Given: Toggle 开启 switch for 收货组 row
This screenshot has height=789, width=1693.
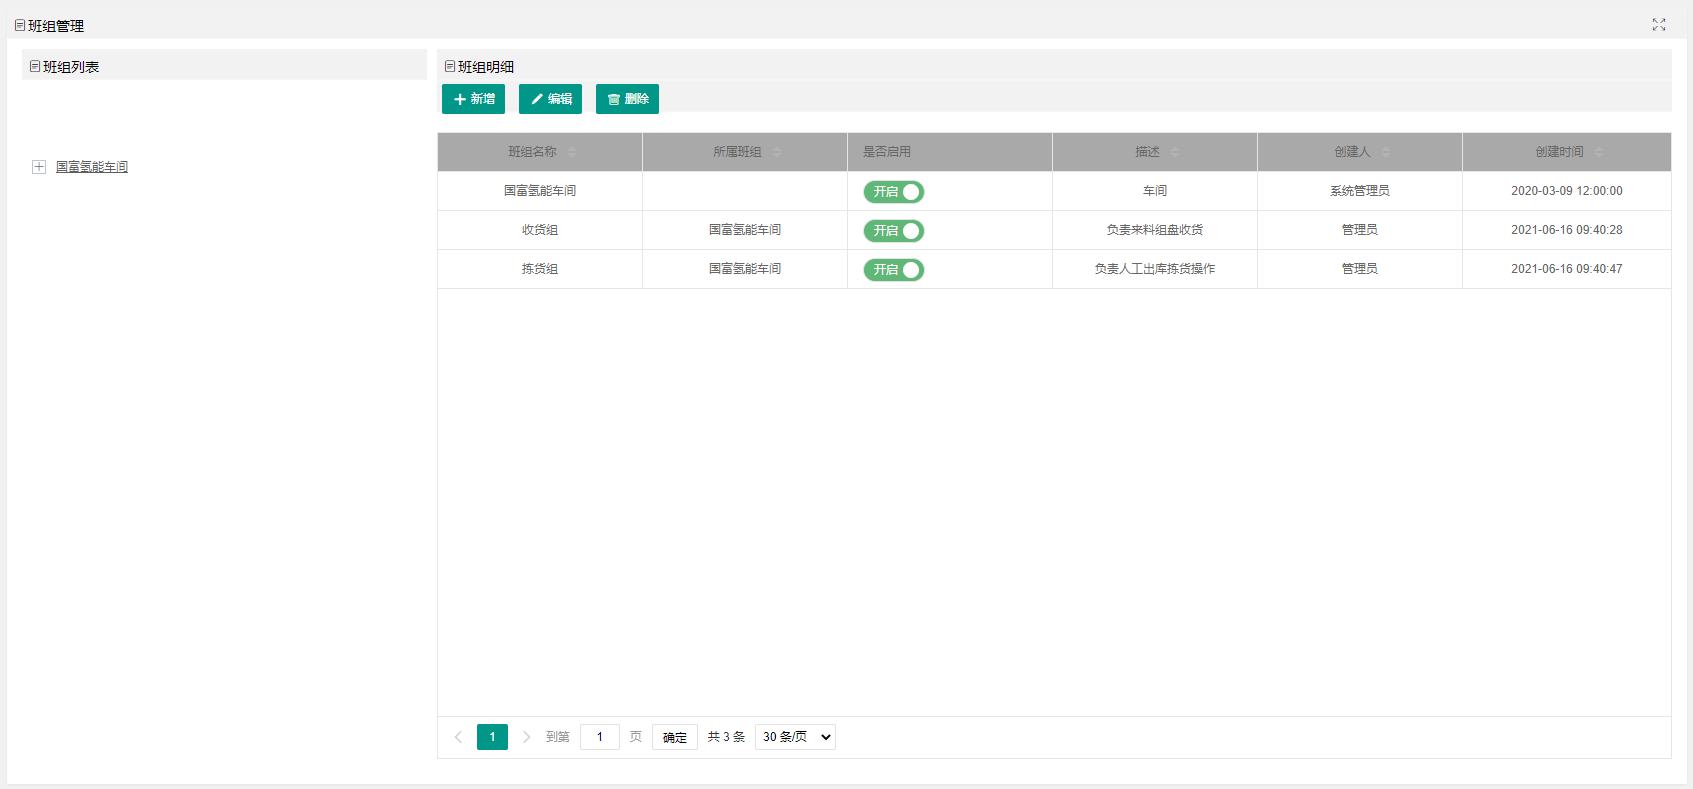Looking at the screenshot, I should pos(894,231).
